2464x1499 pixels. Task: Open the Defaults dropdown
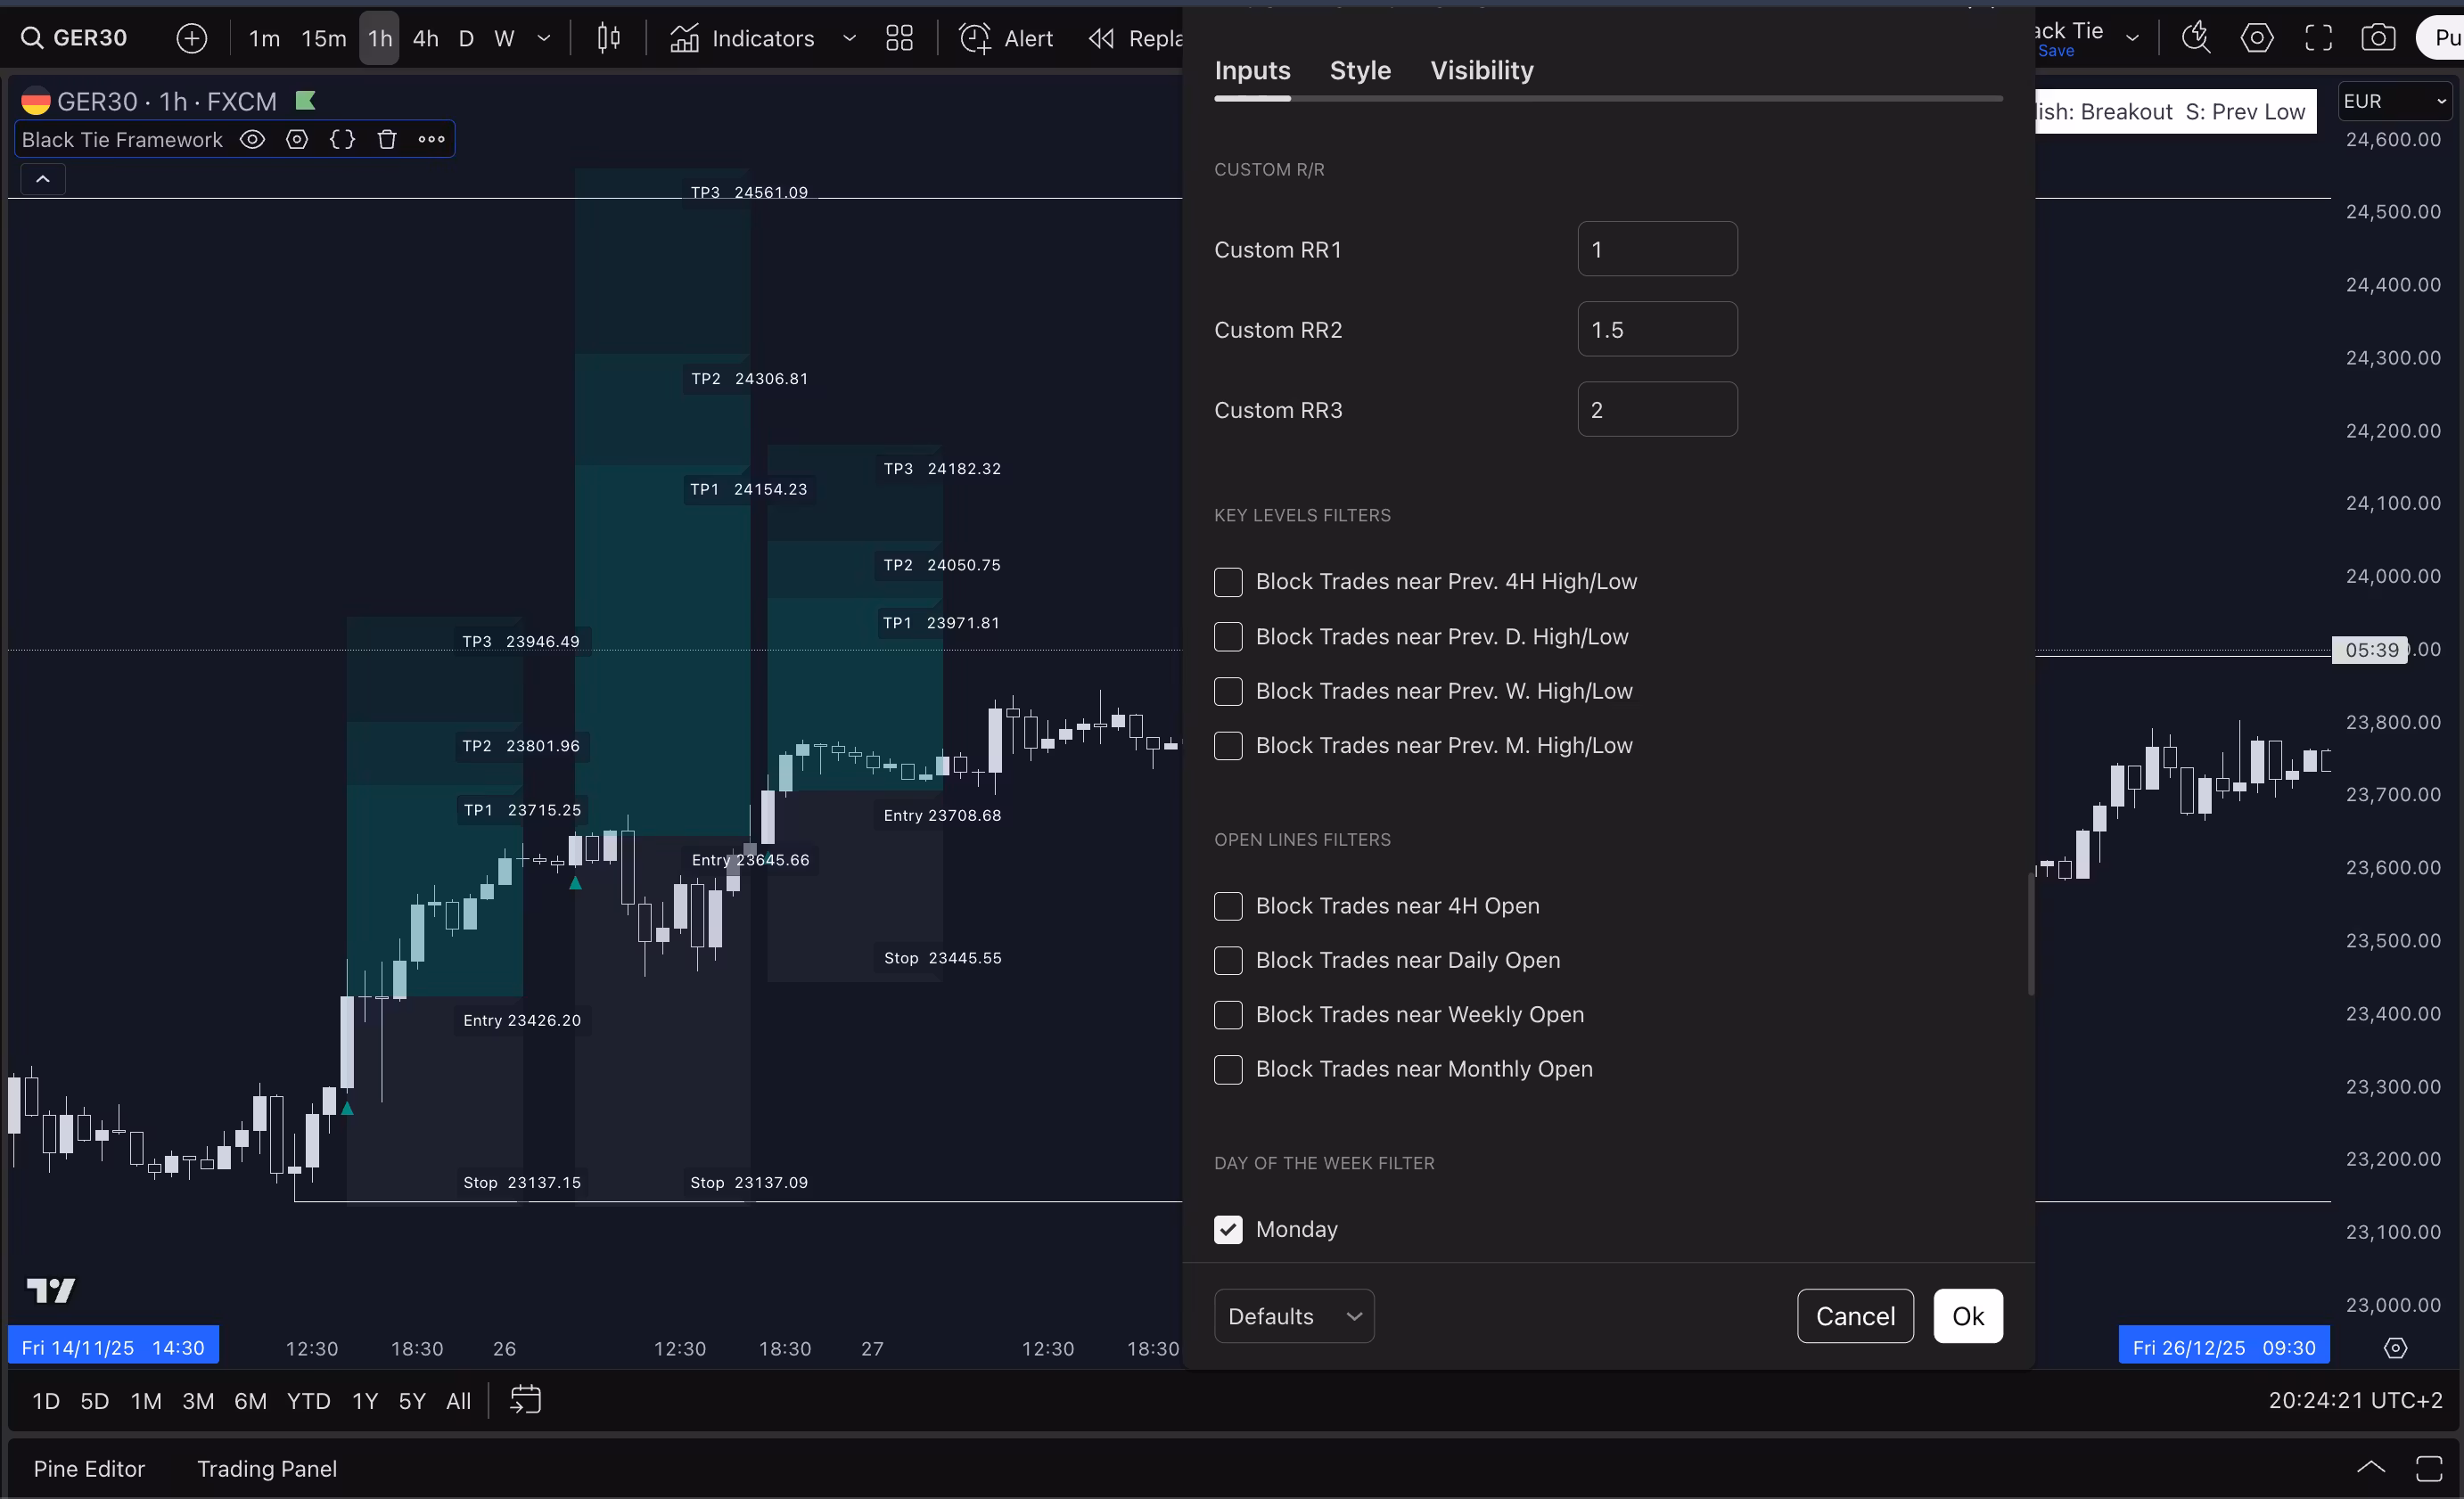tap(1293, 1316)
